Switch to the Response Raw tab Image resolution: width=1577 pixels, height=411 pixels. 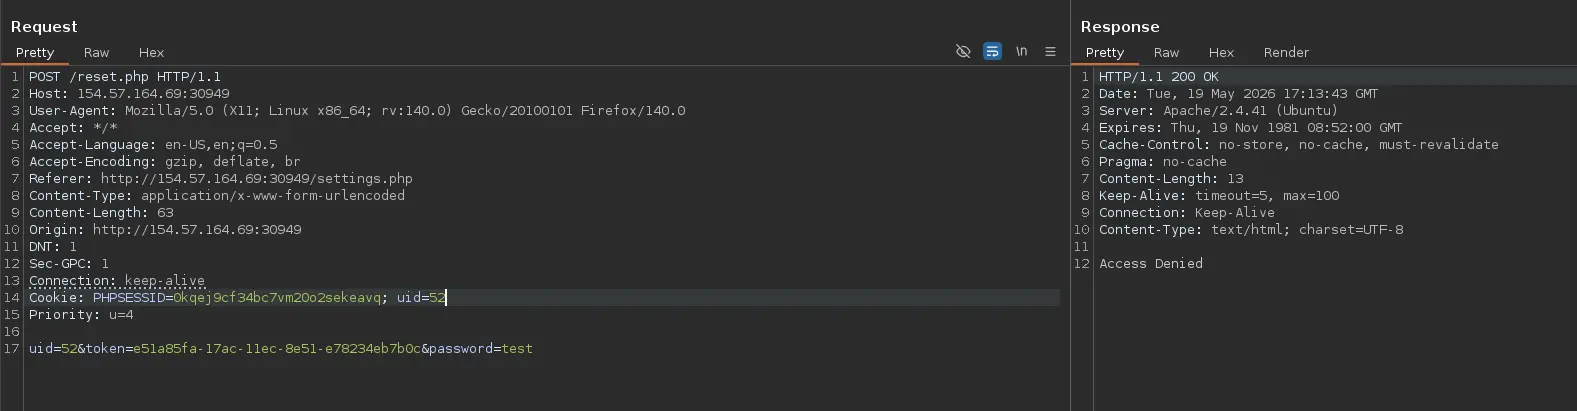pos(1166,52)
